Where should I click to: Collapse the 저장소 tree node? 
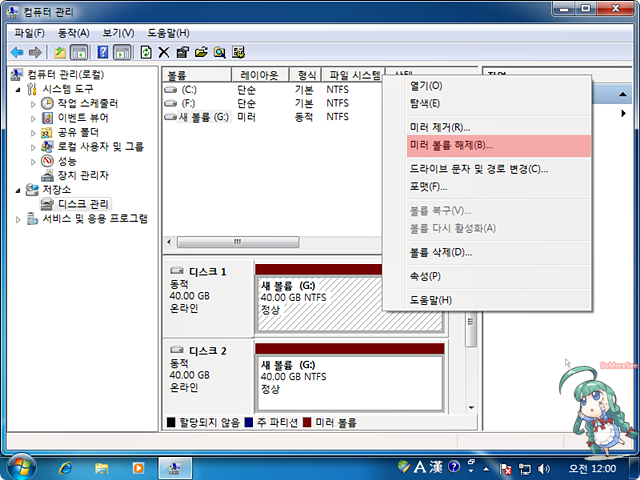click(19, 190)
